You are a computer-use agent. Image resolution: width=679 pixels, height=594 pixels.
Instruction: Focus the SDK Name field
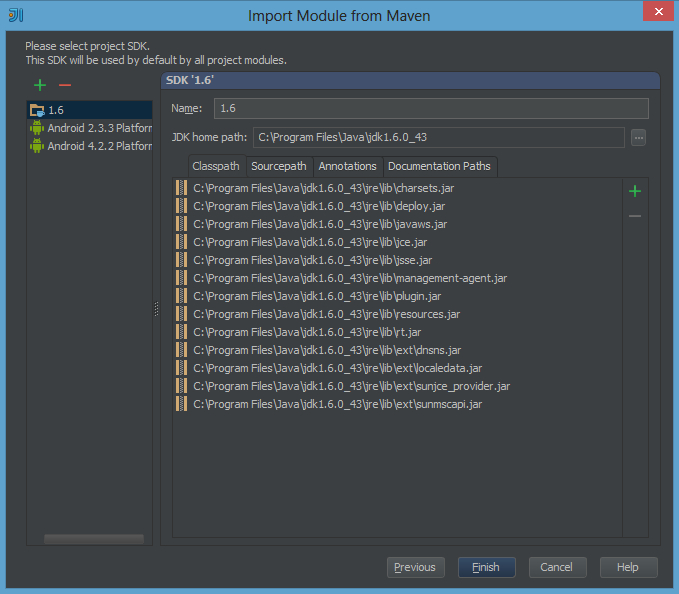(431, 108)
